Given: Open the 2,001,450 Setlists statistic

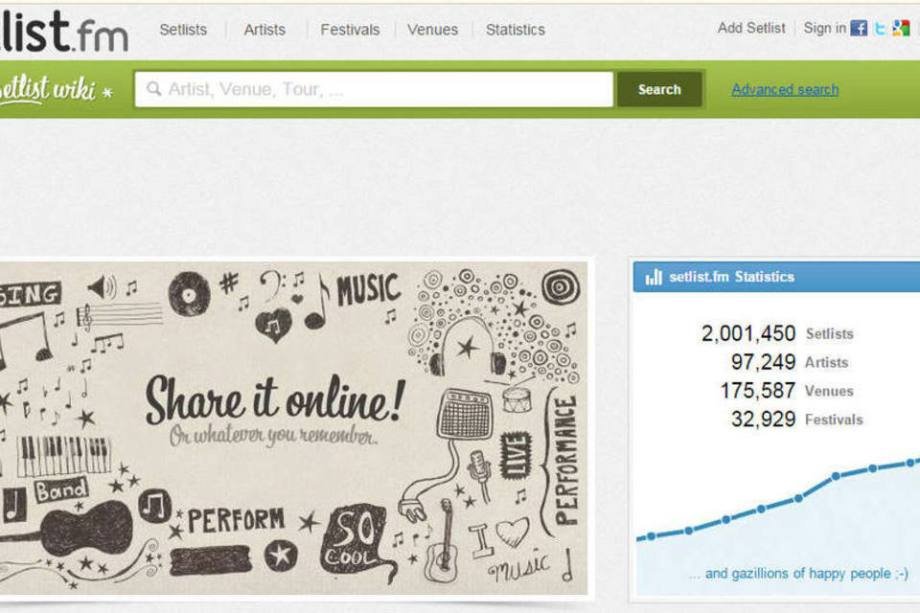Looking at the screenshot, I should (x=777, y=334).
